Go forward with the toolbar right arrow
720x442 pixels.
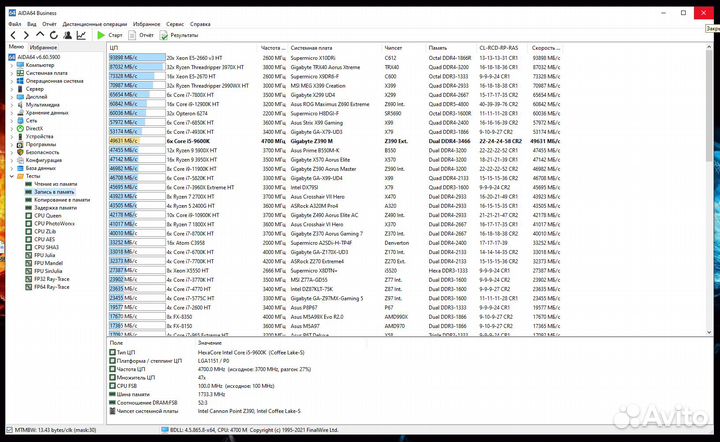26,35
